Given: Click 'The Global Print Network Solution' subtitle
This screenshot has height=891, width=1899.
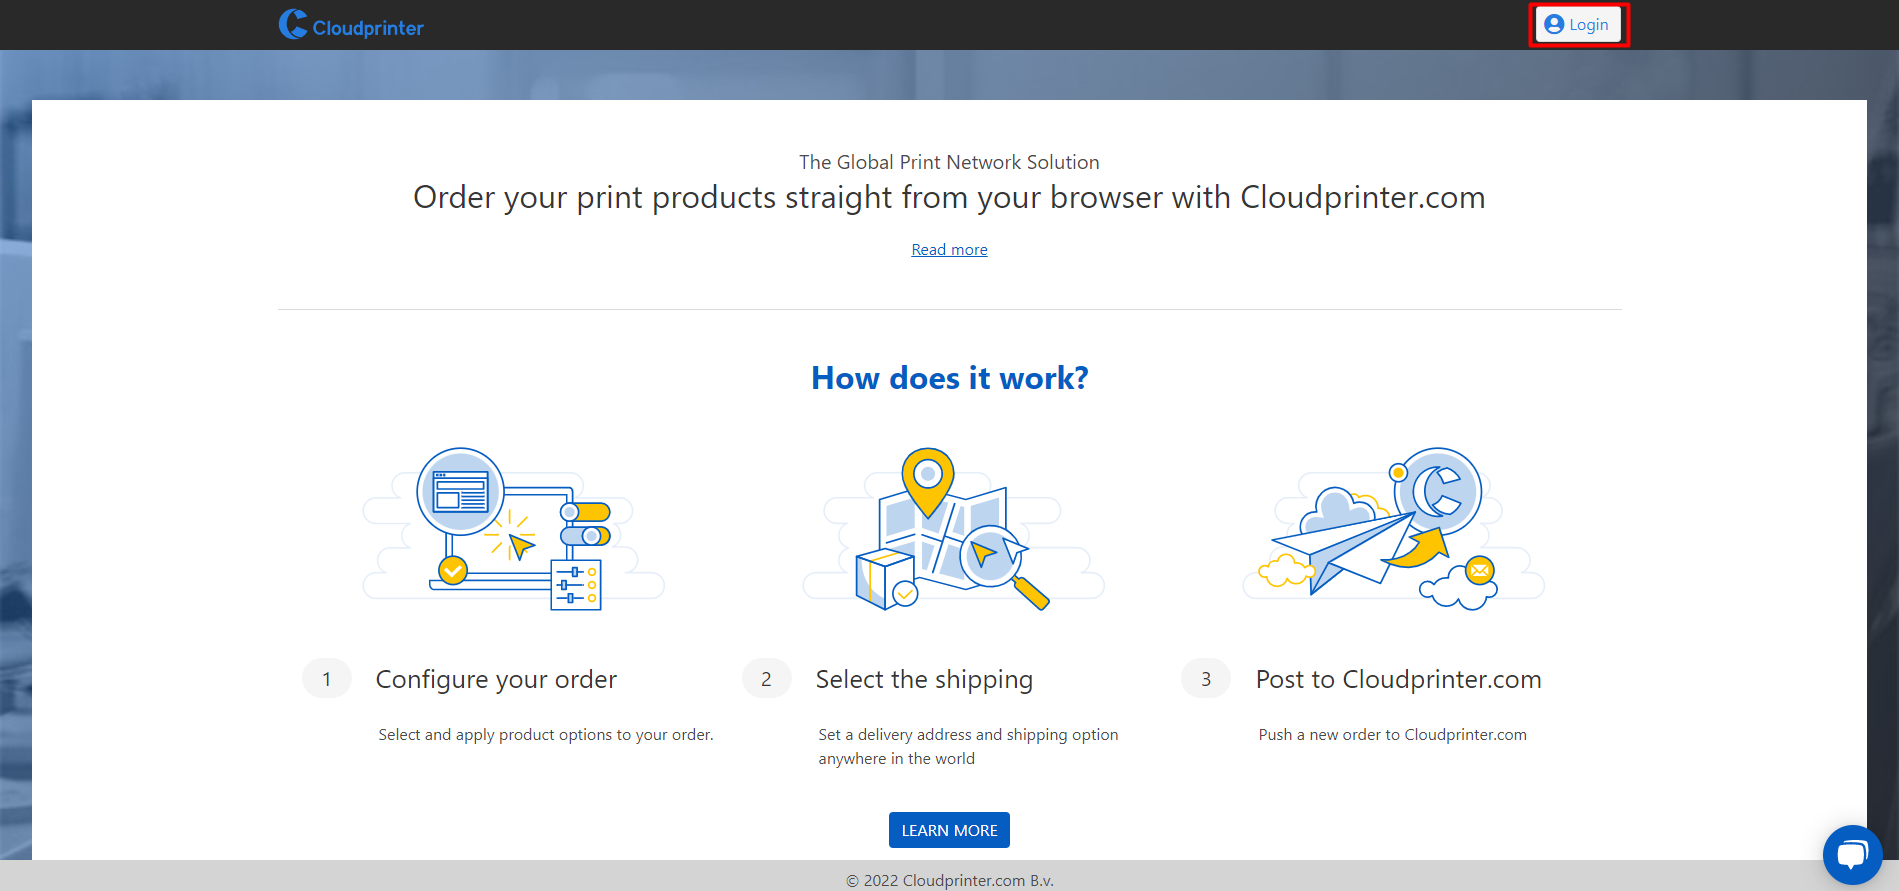Looking at the screenshot, I should 949,162.
